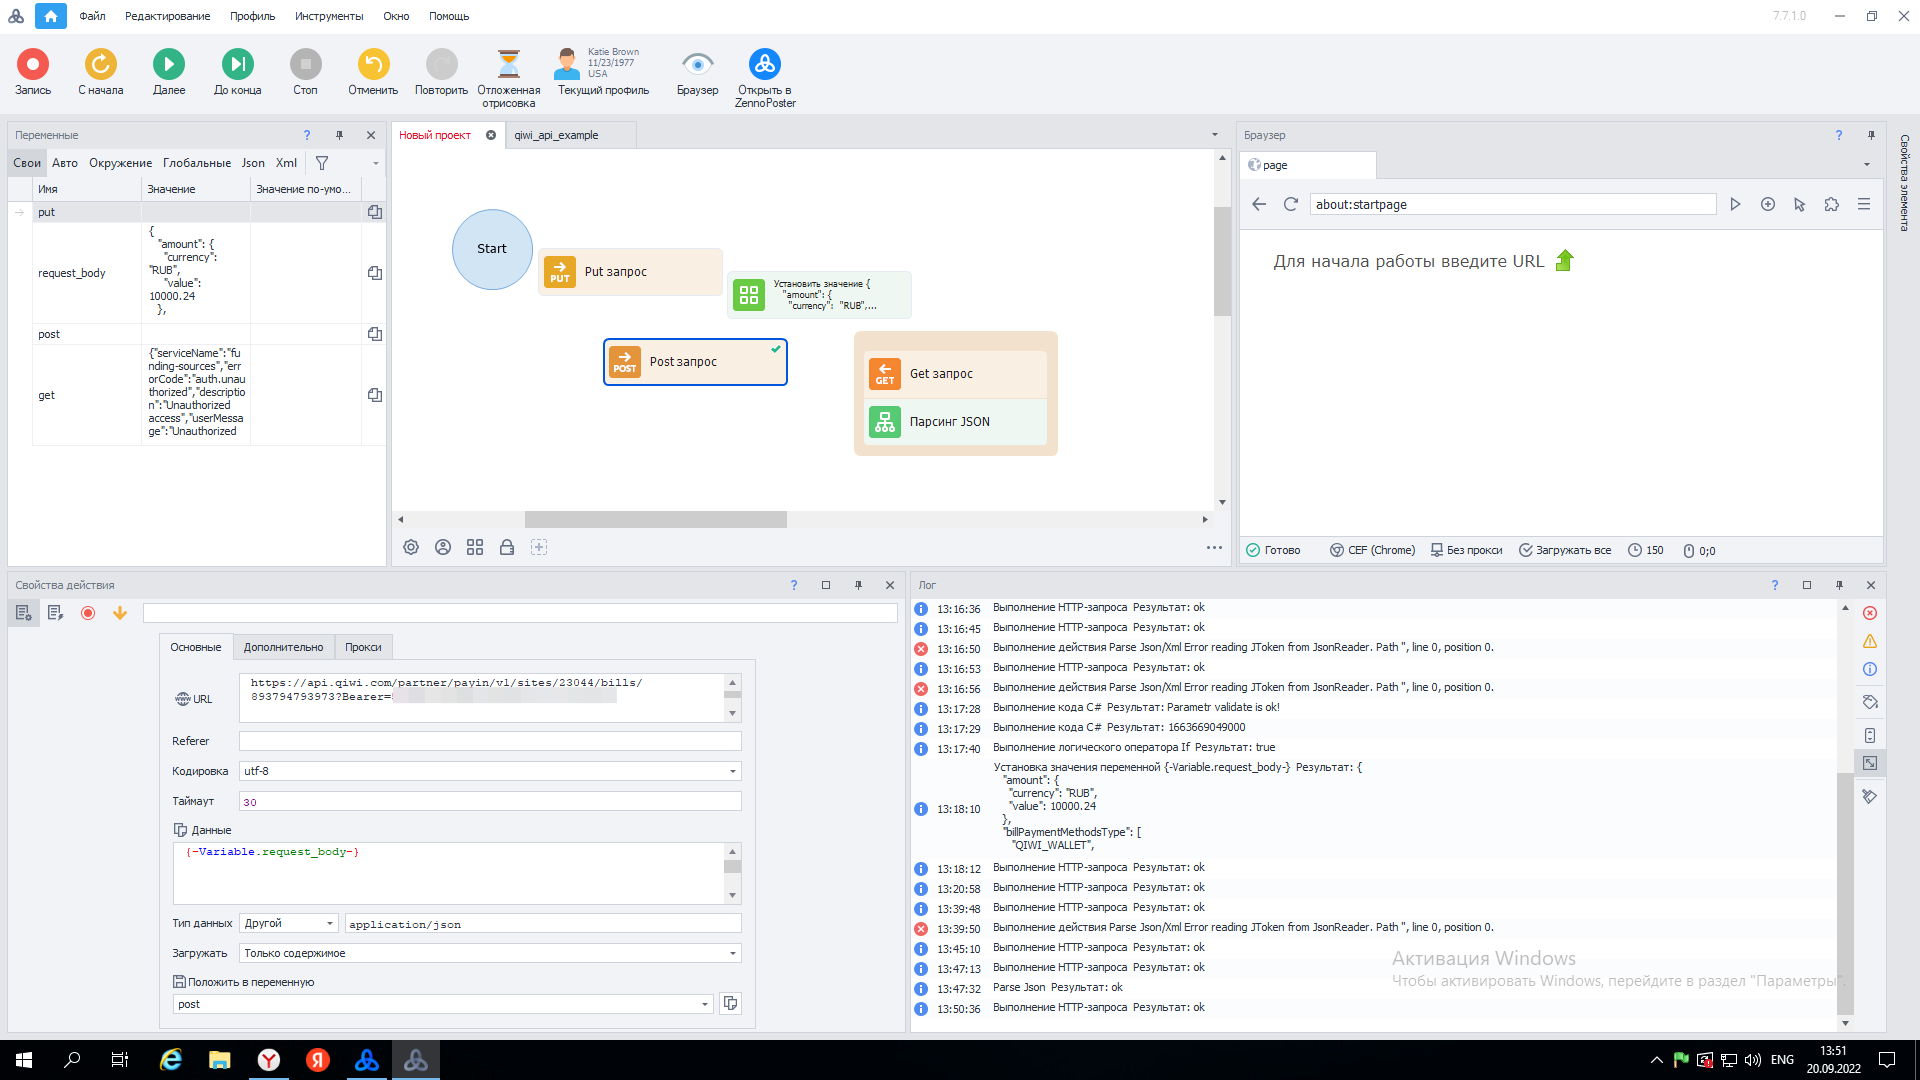Open the browser extensions puzzle icon

(x=1832, y=204)
